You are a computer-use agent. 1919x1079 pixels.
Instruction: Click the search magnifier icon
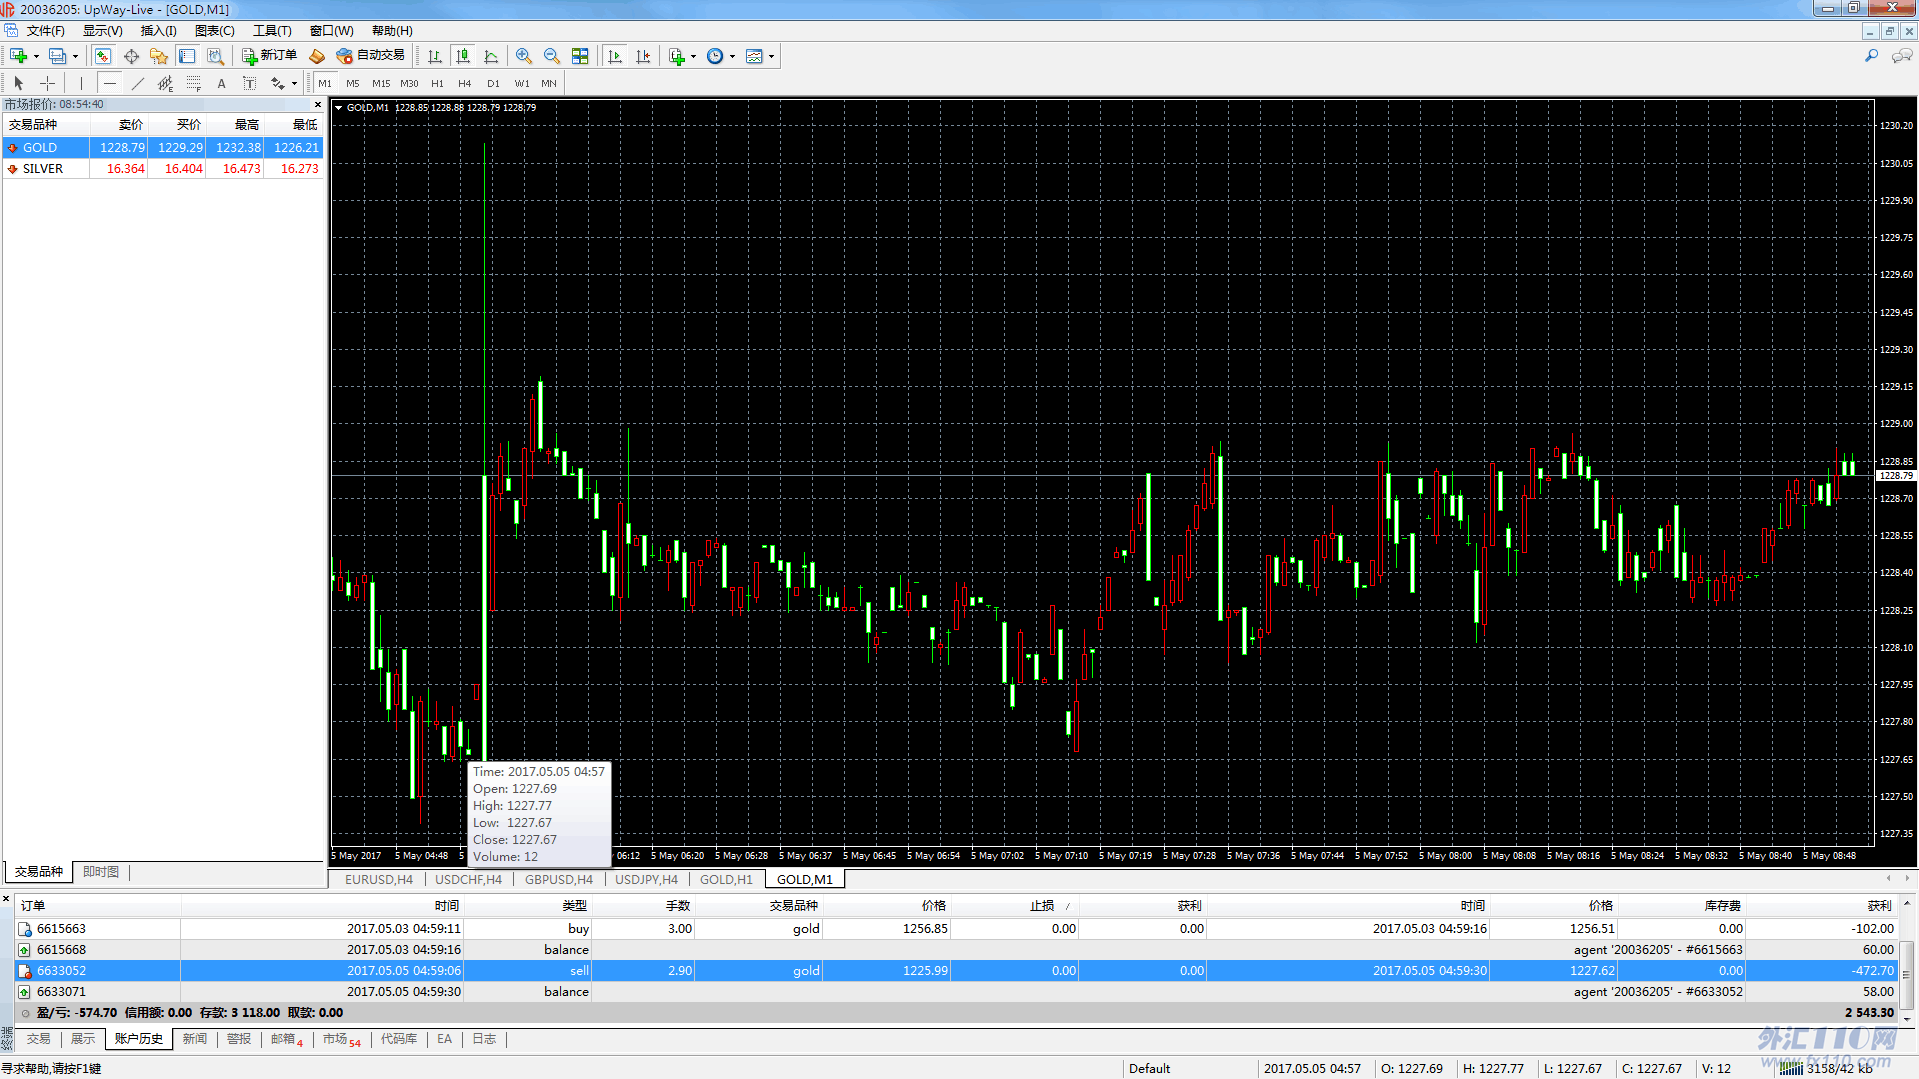pyautogui.click(x=1871, y=56)
